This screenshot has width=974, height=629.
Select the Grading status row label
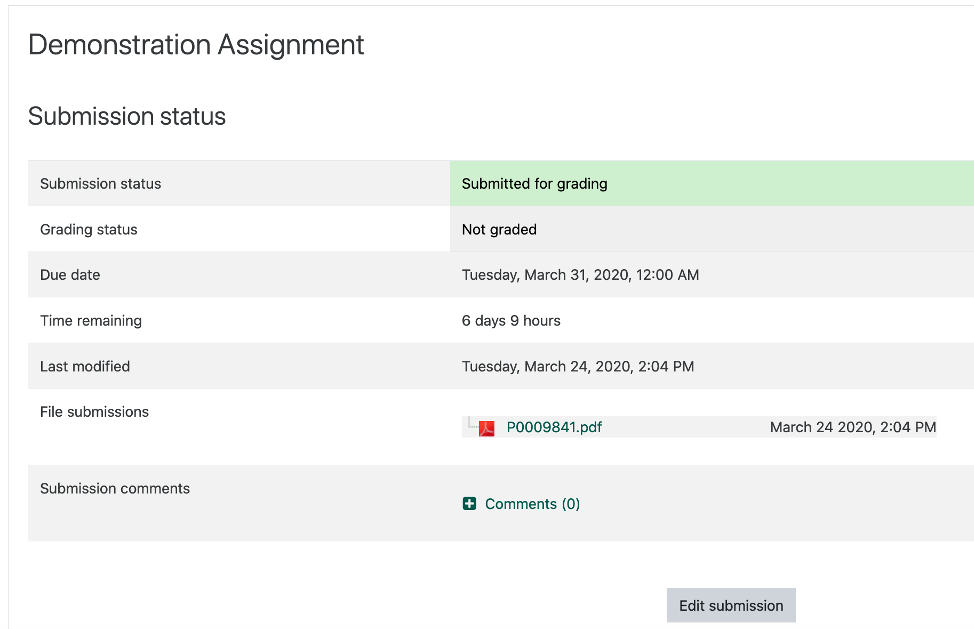click(x=89, y=230)
